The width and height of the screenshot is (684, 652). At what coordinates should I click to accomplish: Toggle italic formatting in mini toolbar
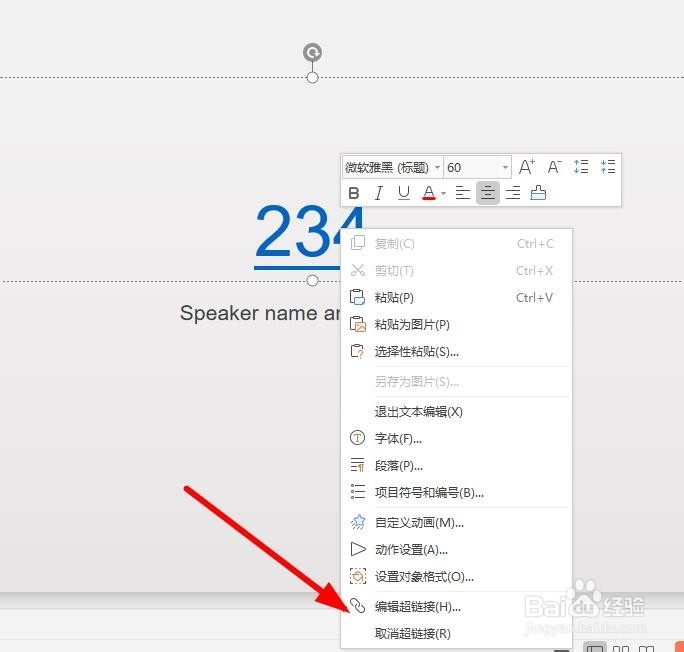coord(378,193)
